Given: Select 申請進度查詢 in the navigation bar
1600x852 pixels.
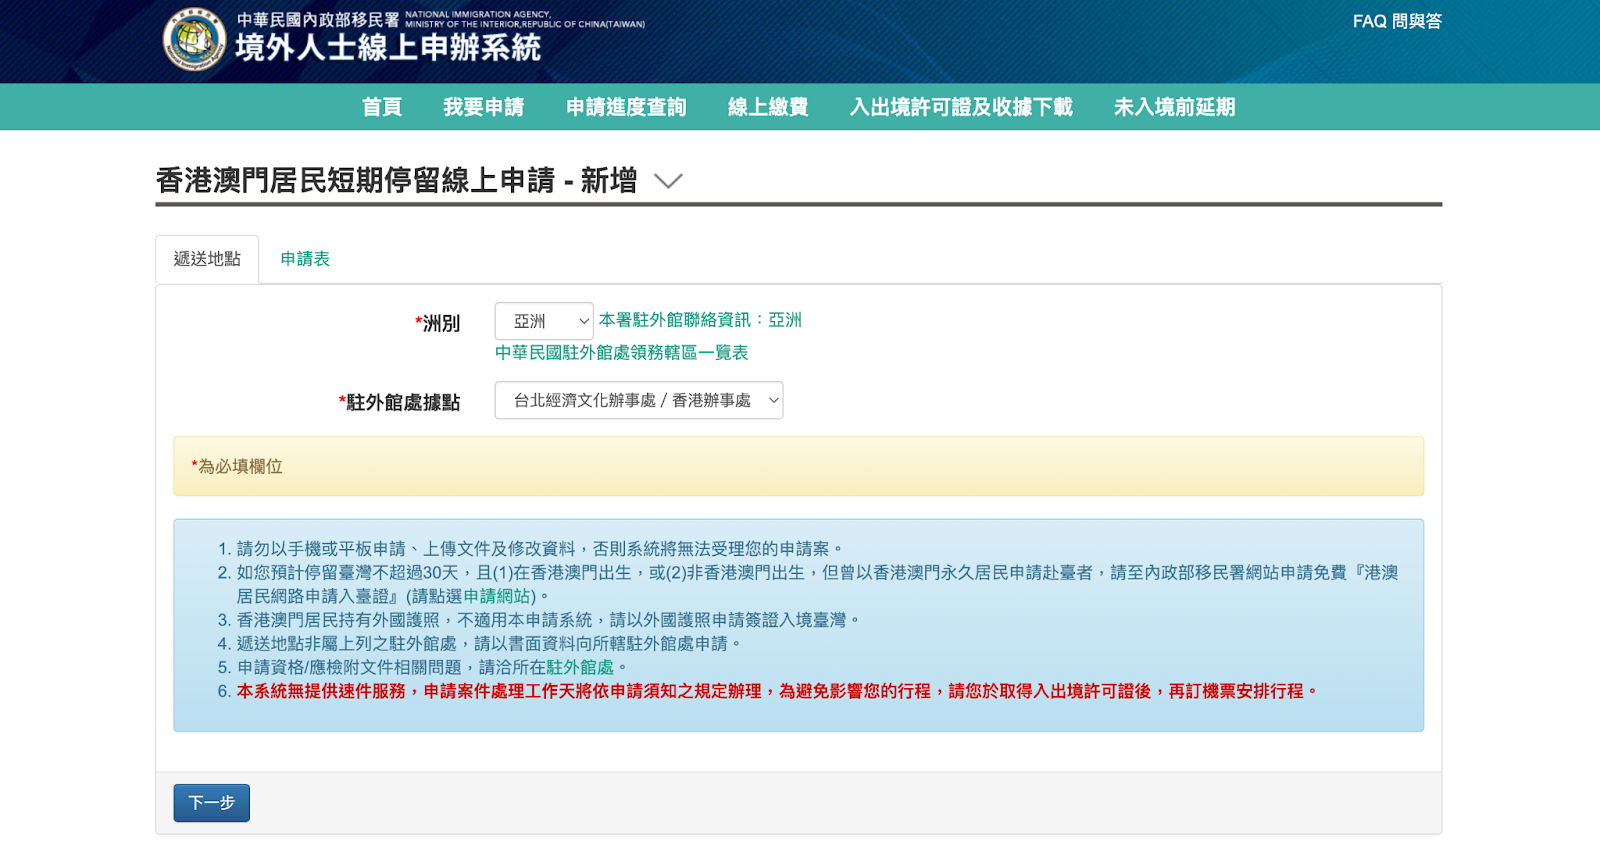Looking at the screenshot, I should pos(626,107).
